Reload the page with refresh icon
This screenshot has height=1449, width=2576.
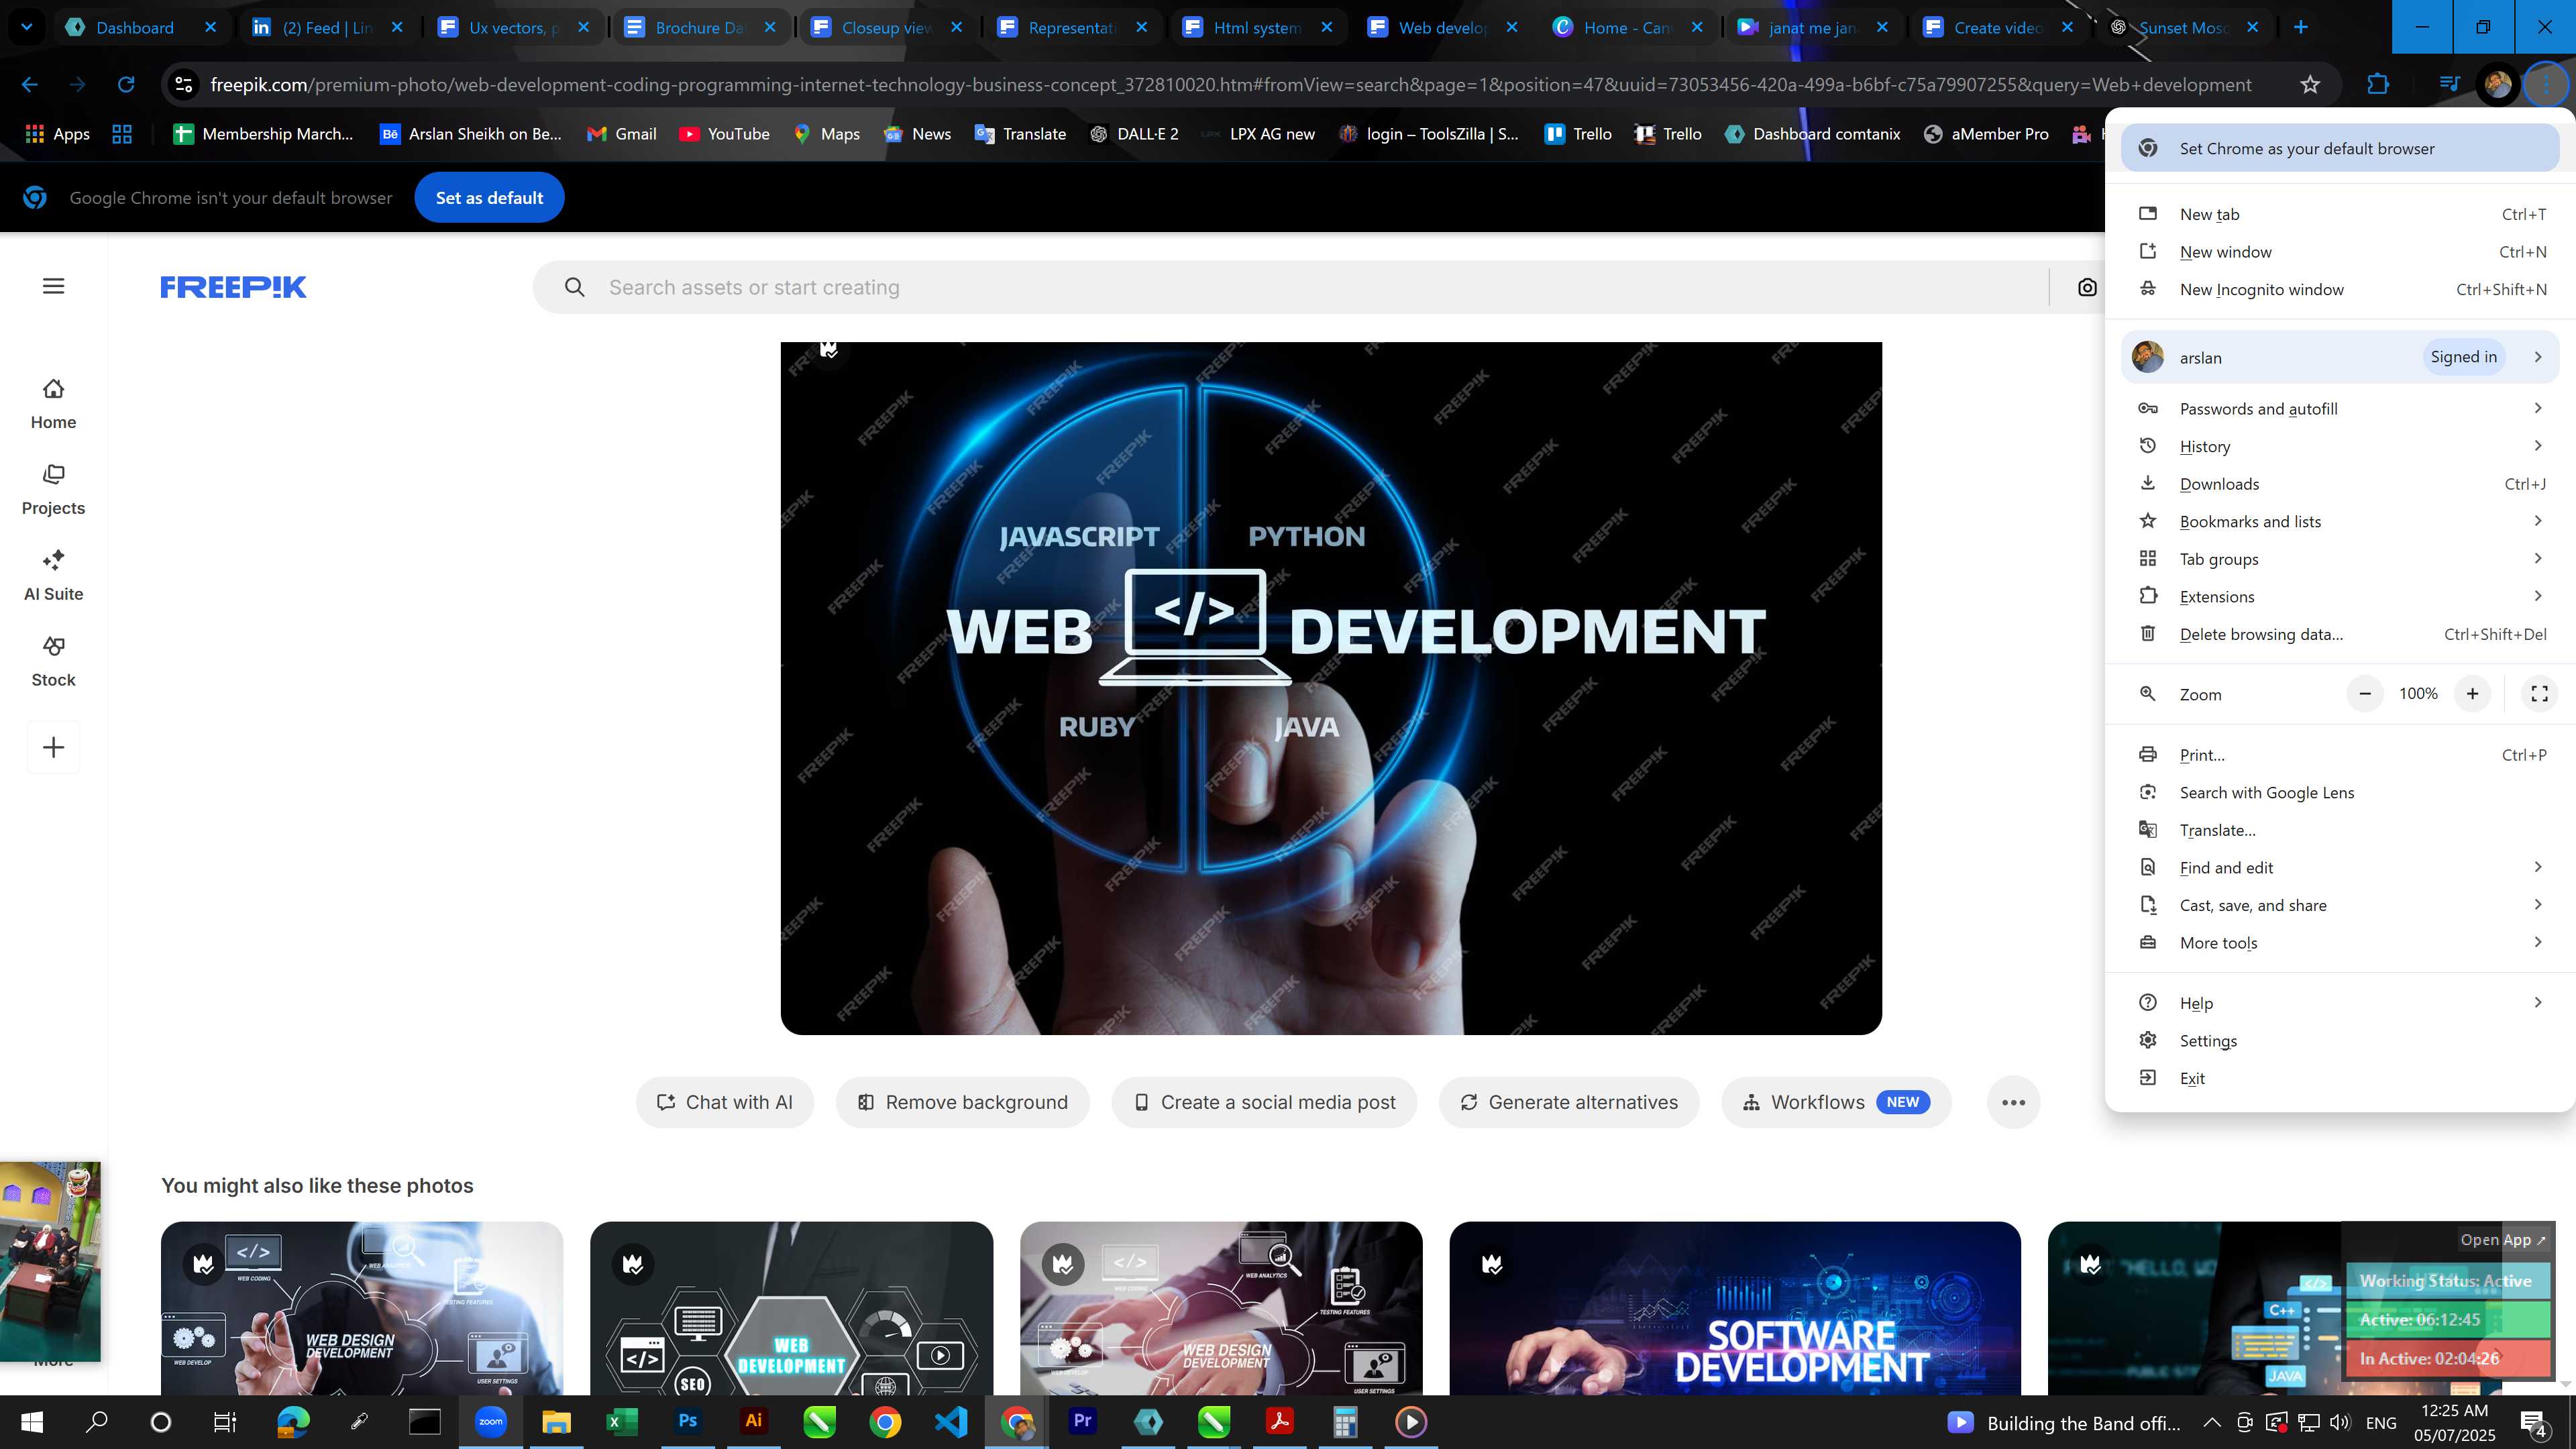[126, 85]
